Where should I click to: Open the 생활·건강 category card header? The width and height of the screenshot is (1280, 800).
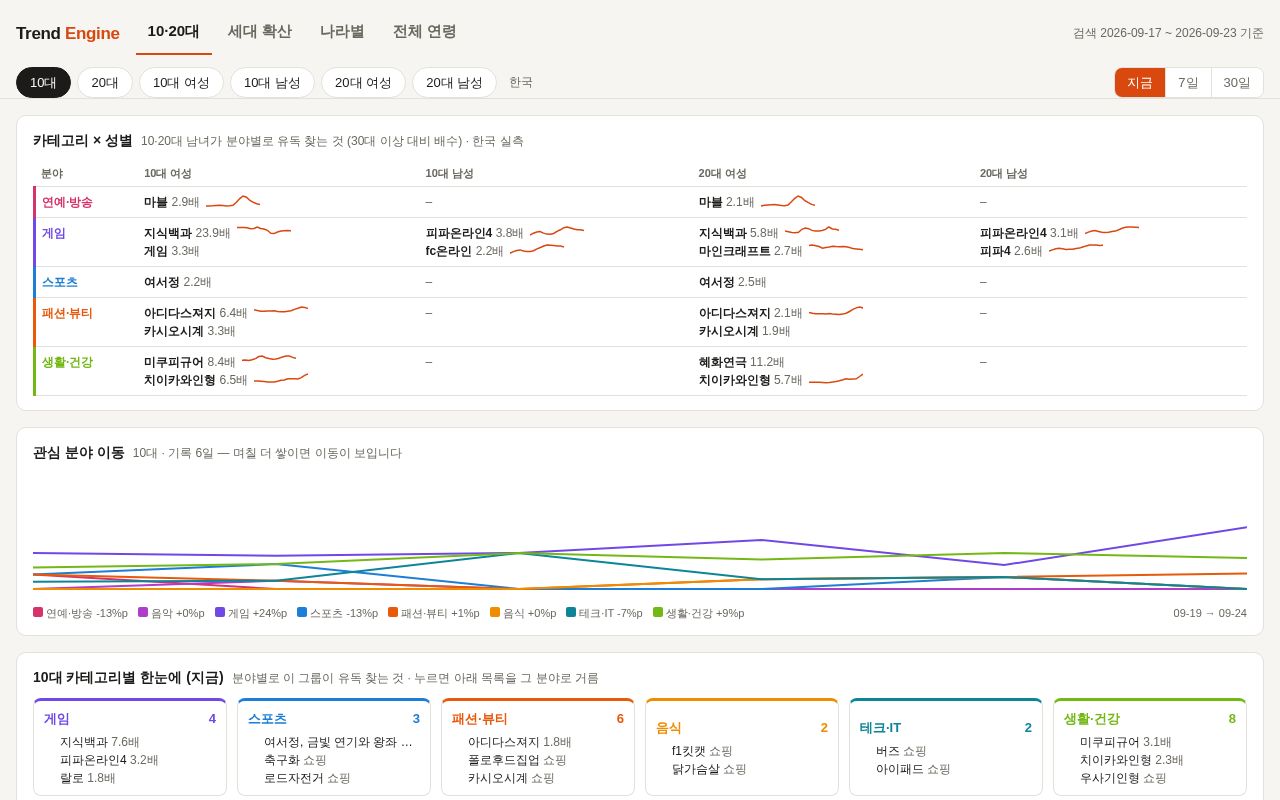(x=1150, y=718)
